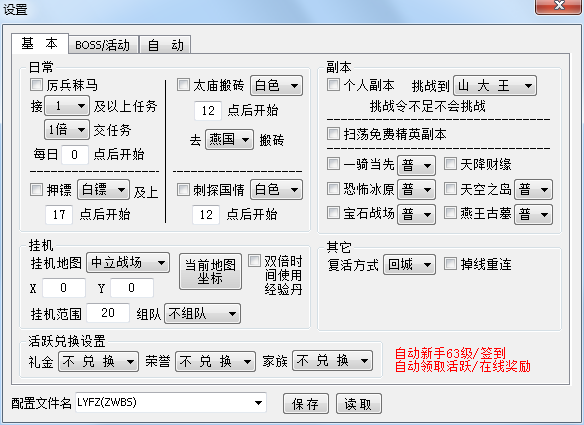The image size is (584, 425).
Task: Expand the 组队 不组队 combo box
Action: (x=202, y=314)
